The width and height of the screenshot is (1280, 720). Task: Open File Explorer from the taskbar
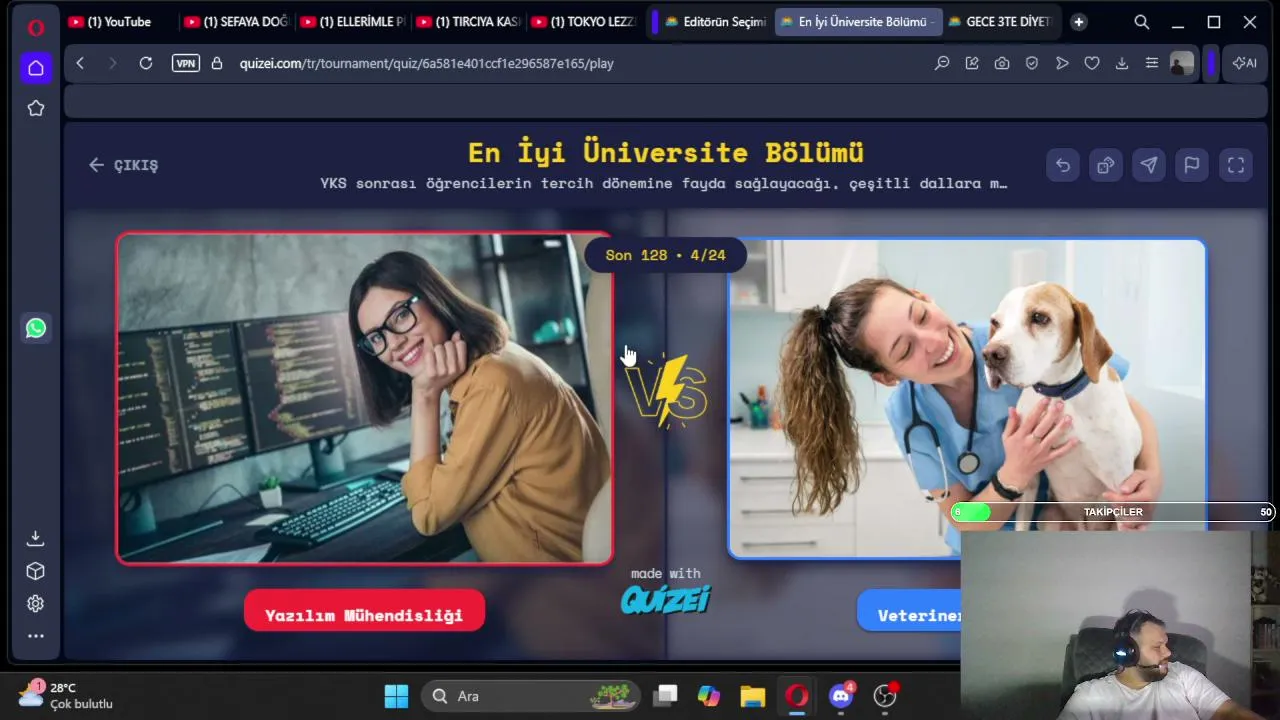pyautogui.click(x=753, y=696)
